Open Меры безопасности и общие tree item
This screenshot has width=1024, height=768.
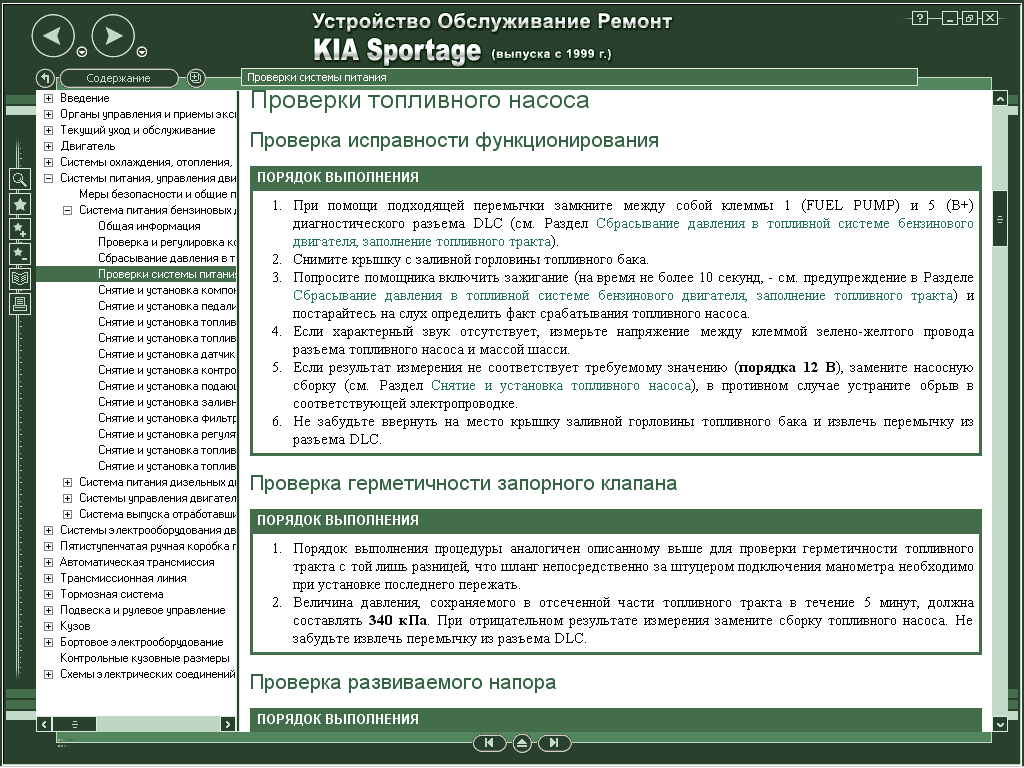click(157, 194)
